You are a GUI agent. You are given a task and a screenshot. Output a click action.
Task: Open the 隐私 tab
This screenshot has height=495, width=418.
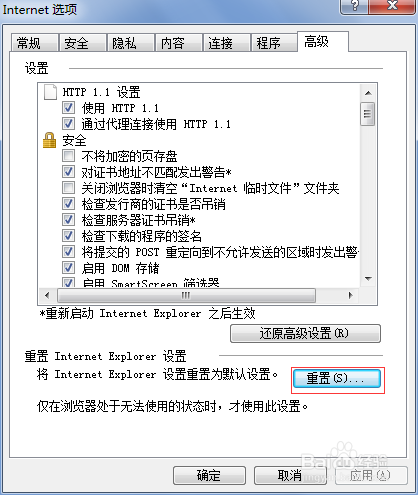131,43
